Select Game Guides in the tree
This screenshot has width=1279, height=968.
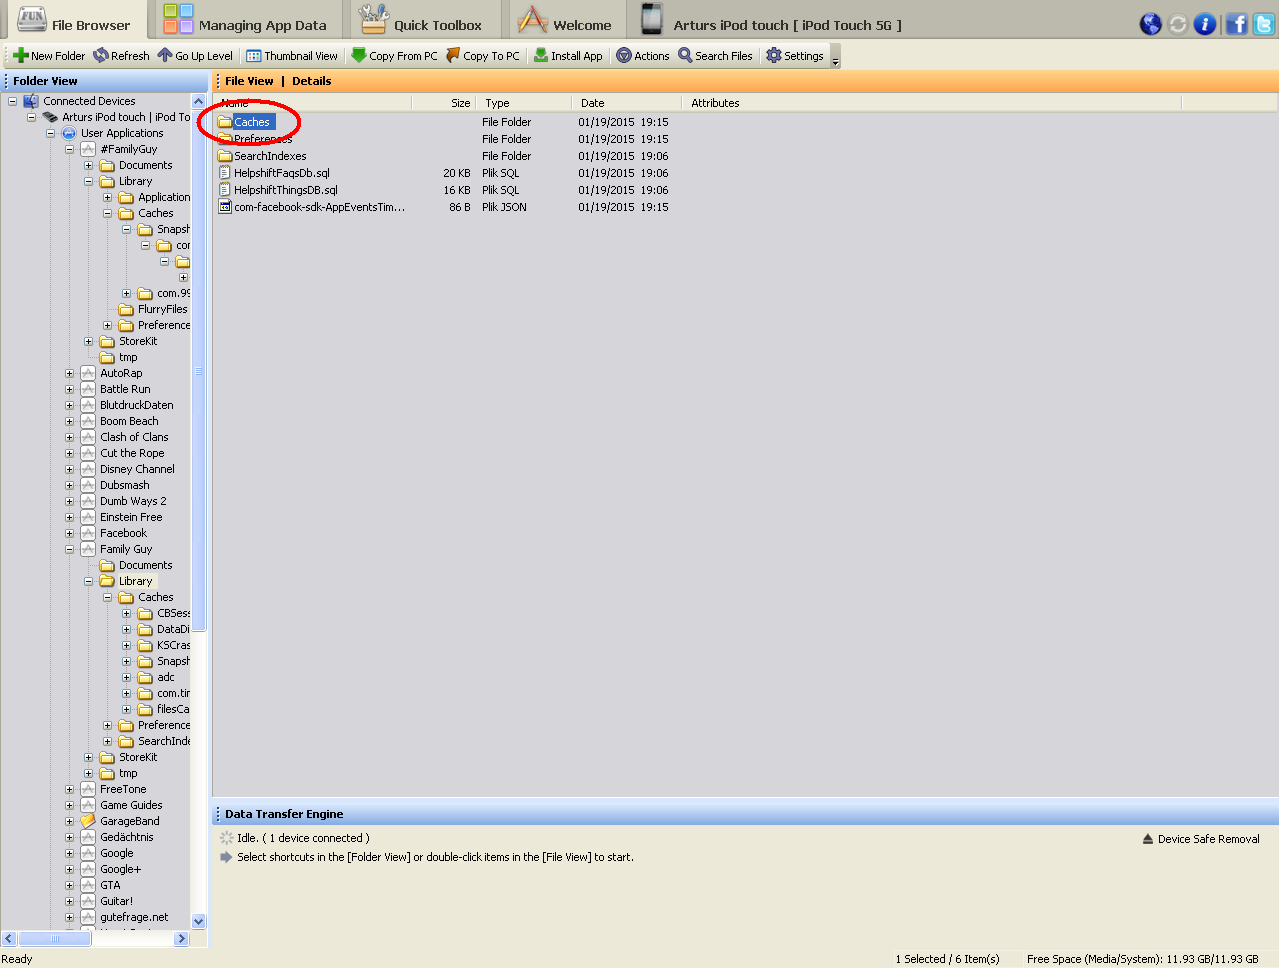(x=131, y=805)
